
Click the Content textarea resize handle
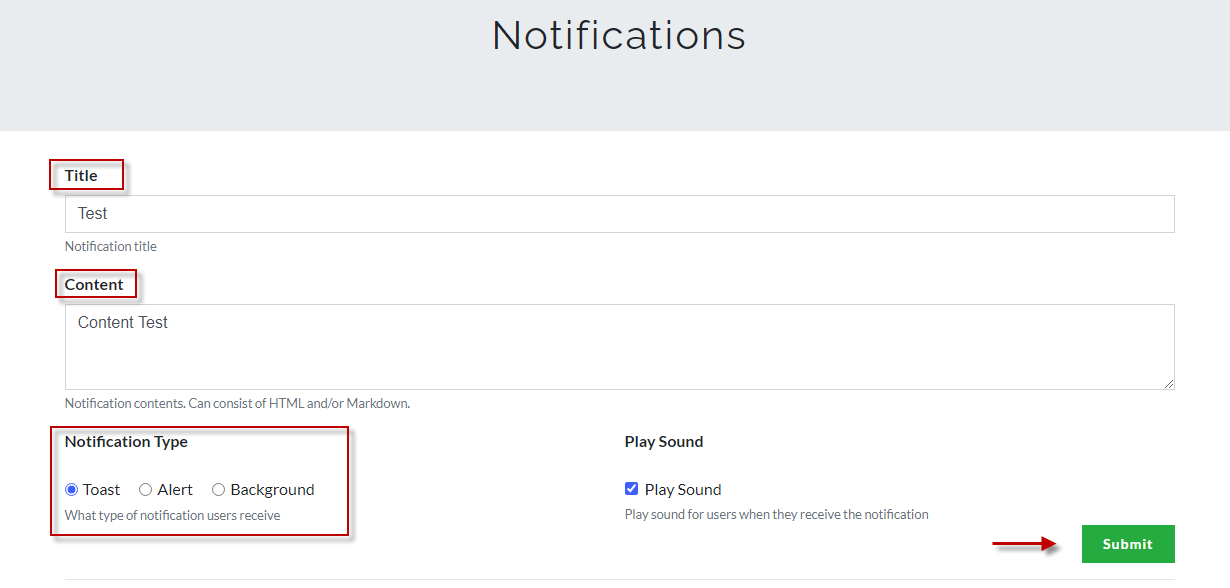[x=1169, y=384]
